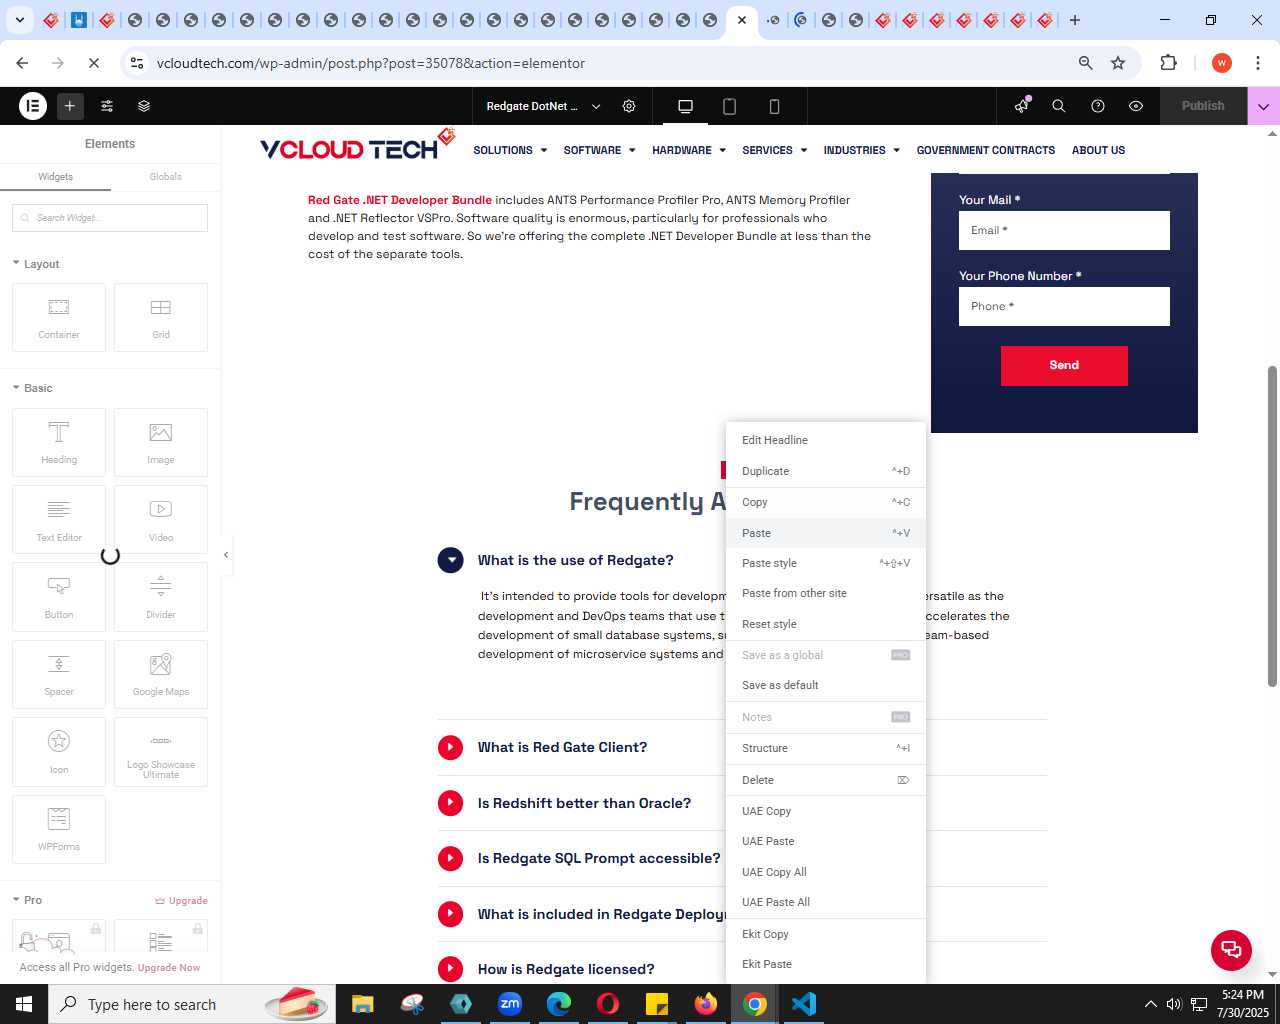Image resolution: width=1280 pixels, height=1024 pixels.
Task: Choose Duplicate in context menu
Action: (x=826, y=471)
